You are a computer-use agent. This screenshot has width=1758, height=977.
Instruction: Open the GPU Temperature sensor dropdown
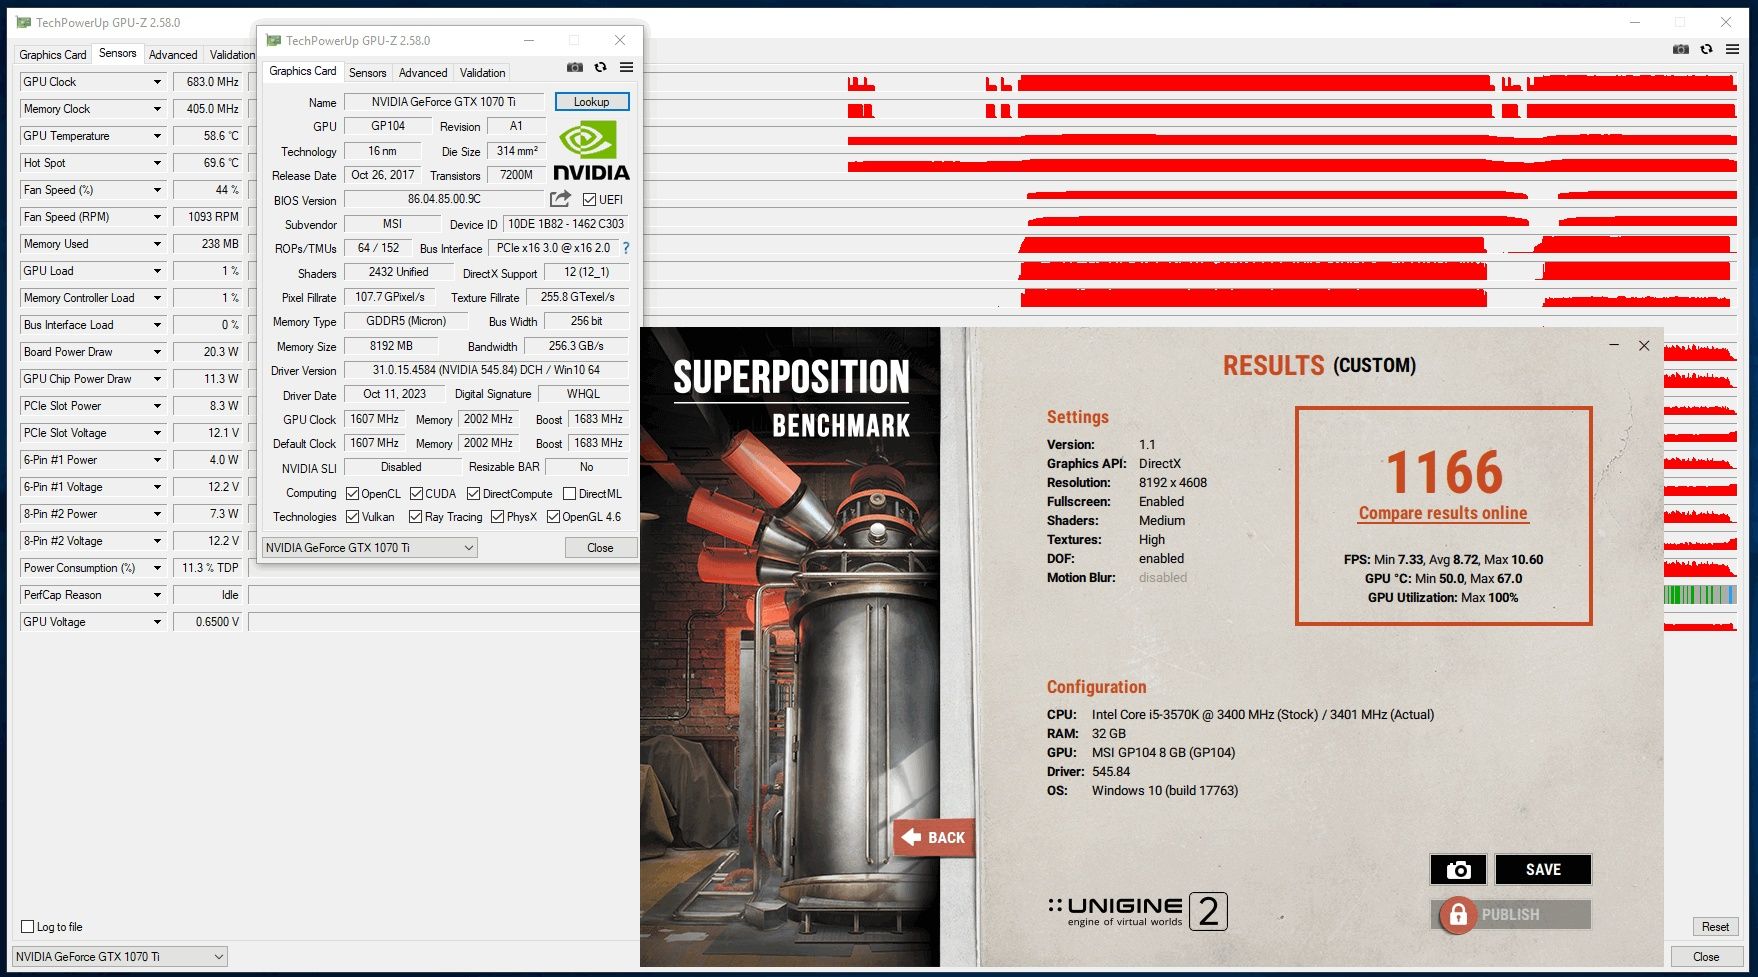pyautogui.click(x=157, y=136)
